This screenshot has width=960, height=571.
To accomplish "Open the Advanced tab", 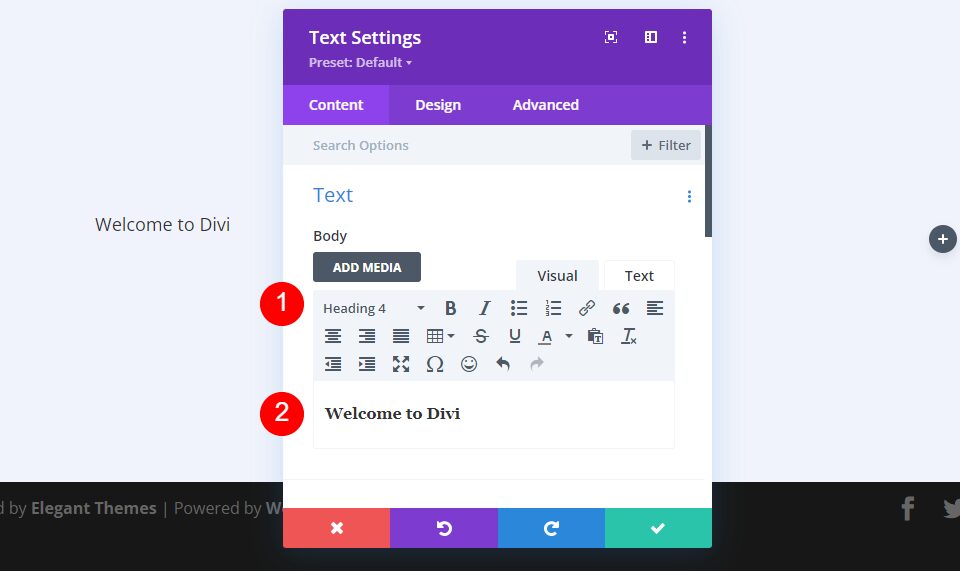I will point(546,105).
